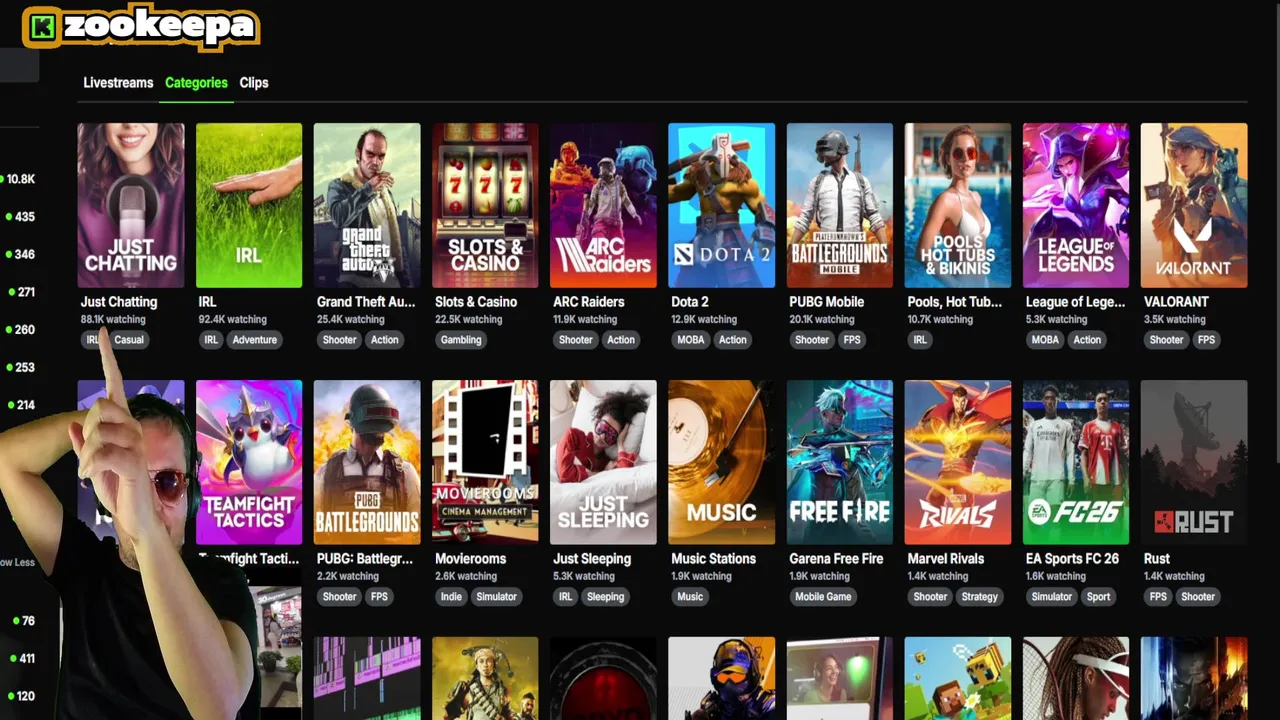1280x720 pixels.
Task: Click the sidebar channel showing 435 viewers
Action: 19,217
